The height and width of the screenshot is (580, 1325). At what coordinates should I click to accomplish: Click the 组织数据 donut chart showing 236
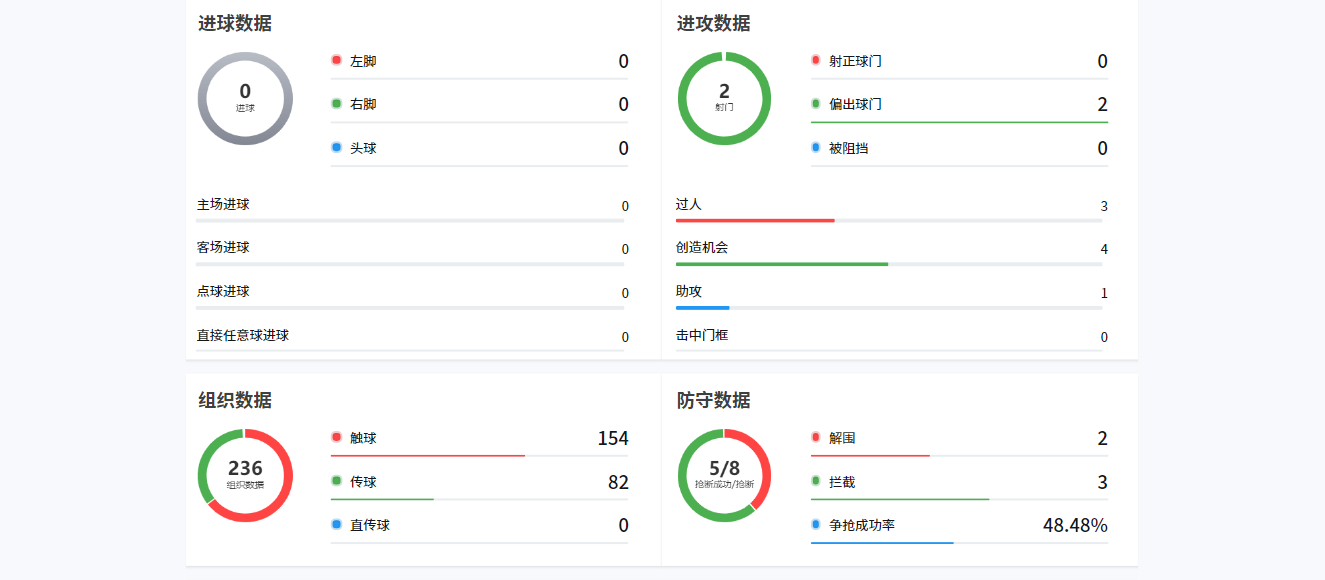(x=245, y=475)
